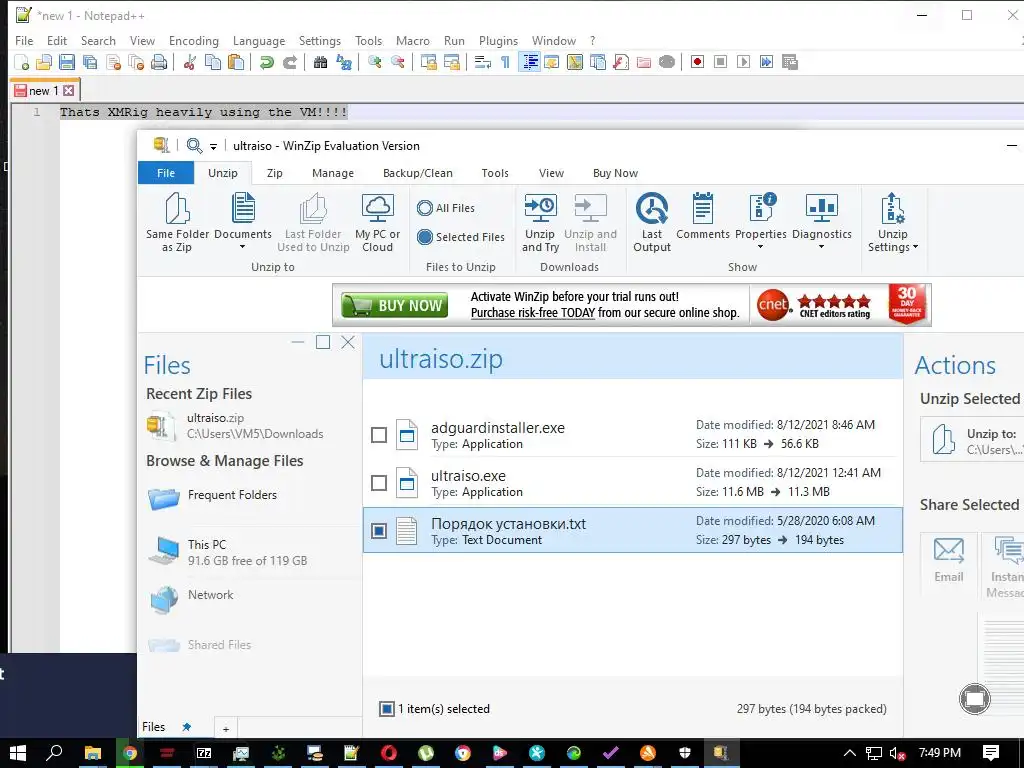Uncheck the Порядок установки.txt checkbox

pos(379,531)
